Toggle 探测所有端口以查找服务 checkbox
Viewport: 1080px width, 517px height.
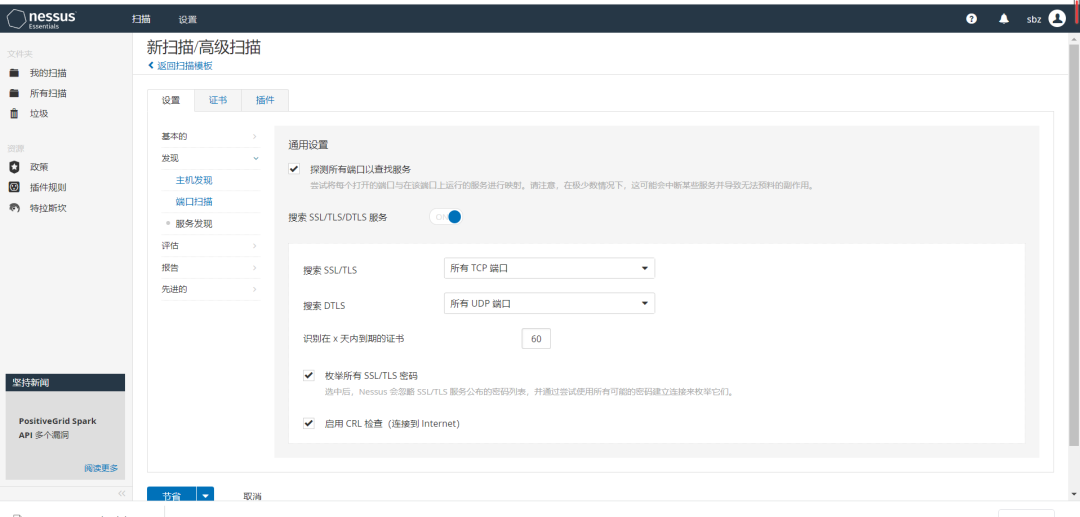294,169
